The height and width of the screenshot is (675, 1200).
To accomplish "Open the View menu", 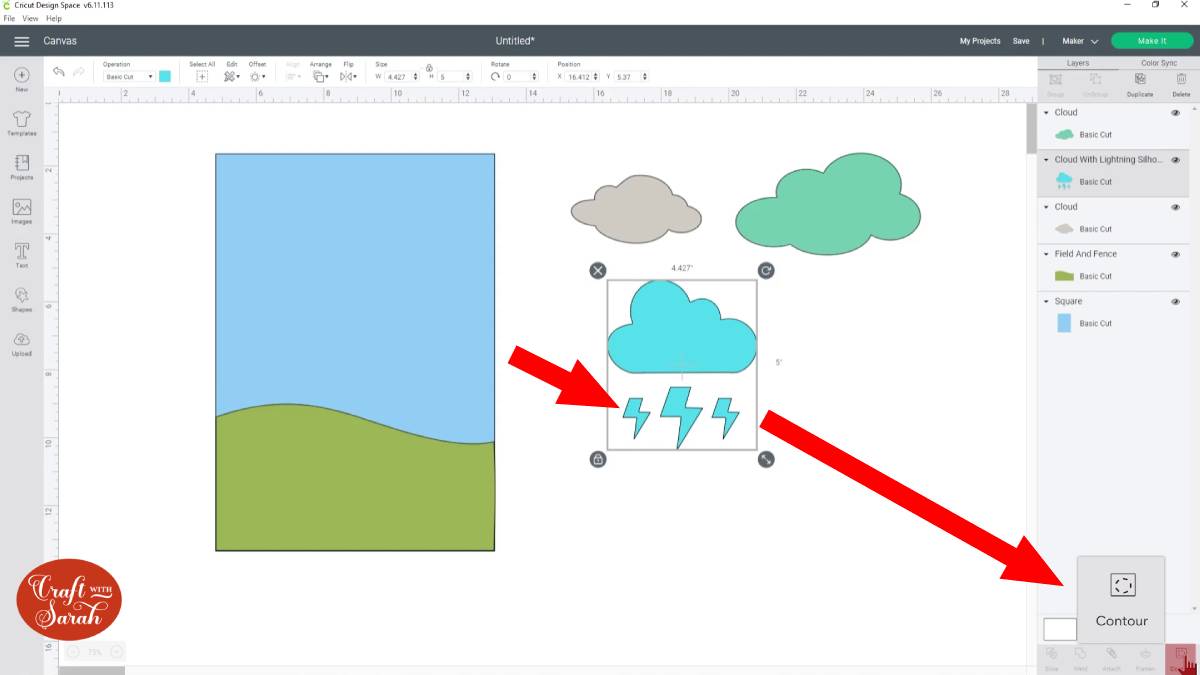I will coord(29,17).
